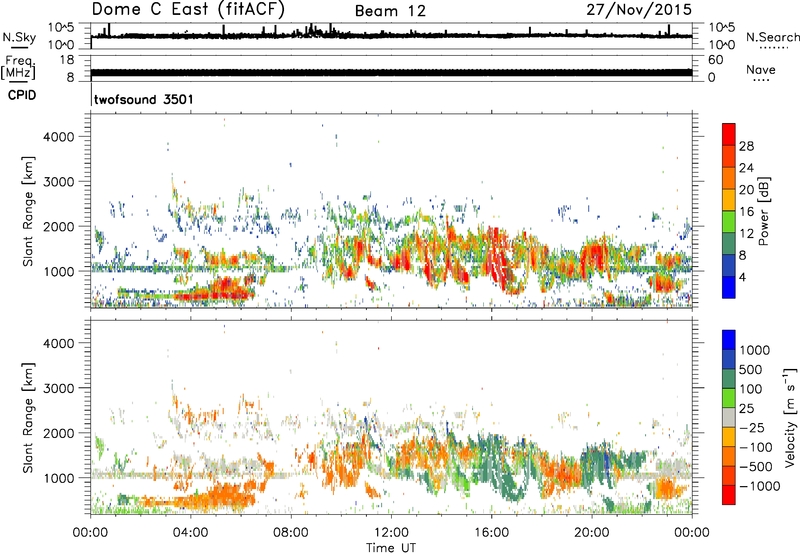Click the '04:00' time tick label
Screen dimensions: 800x554
click(x=190, y=533)
